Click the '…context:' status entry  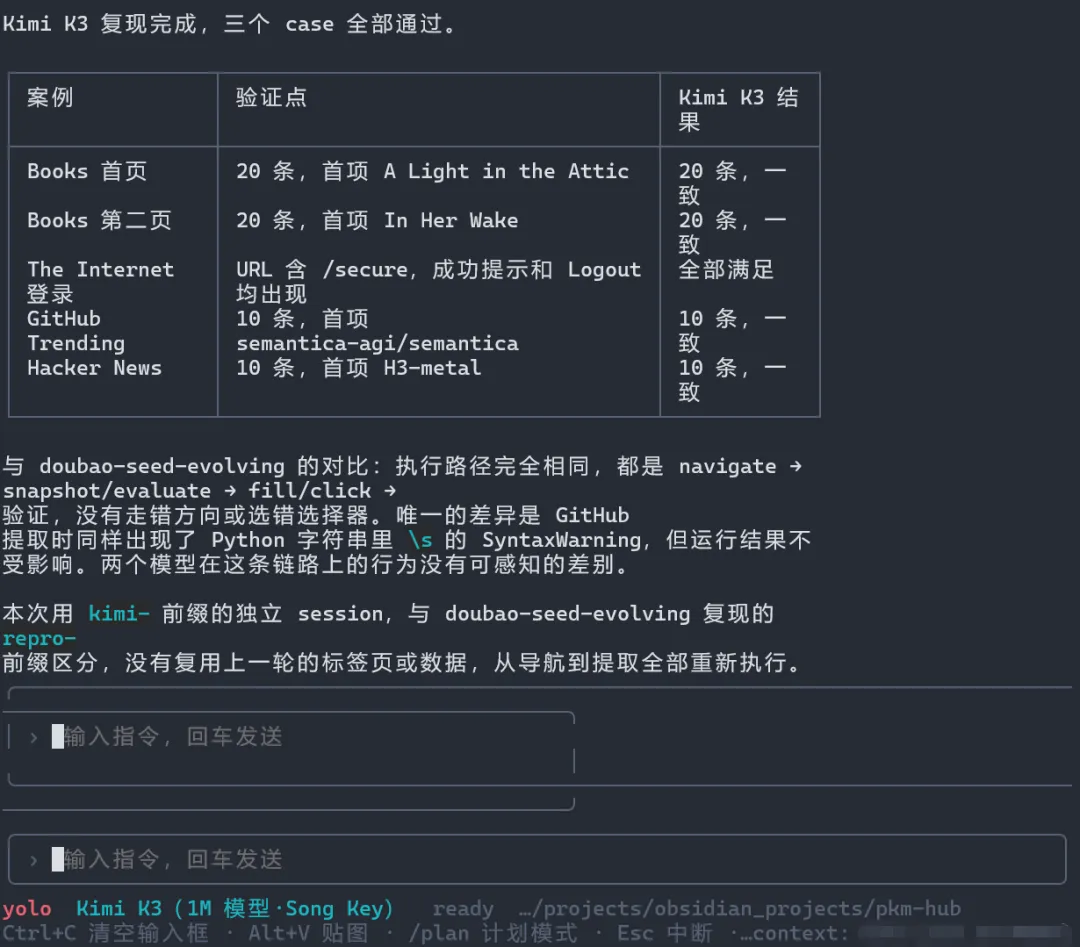(794, 933)
